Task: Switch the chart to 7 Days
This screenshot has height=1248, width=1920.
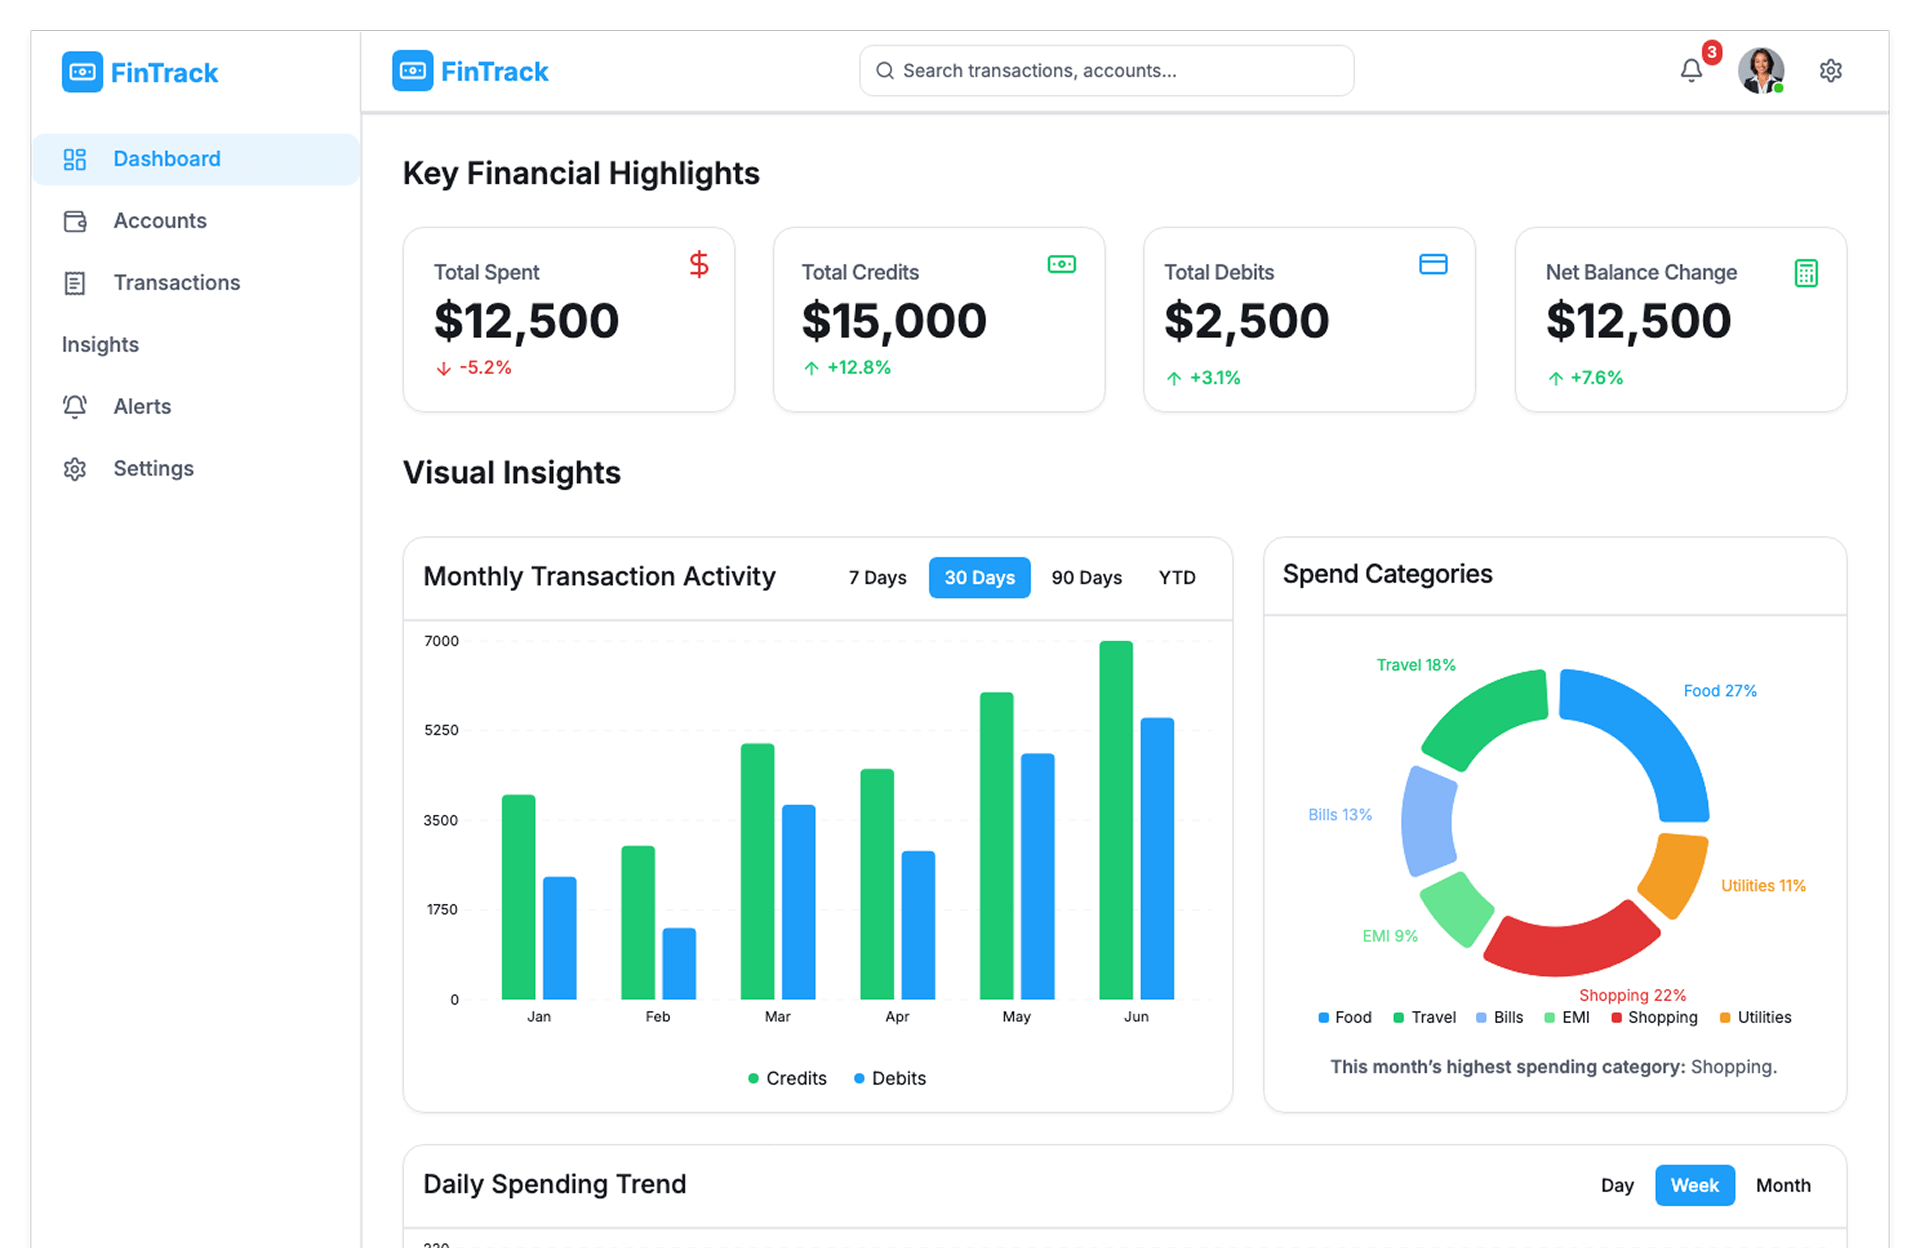Action: click(x=877, y=578)
